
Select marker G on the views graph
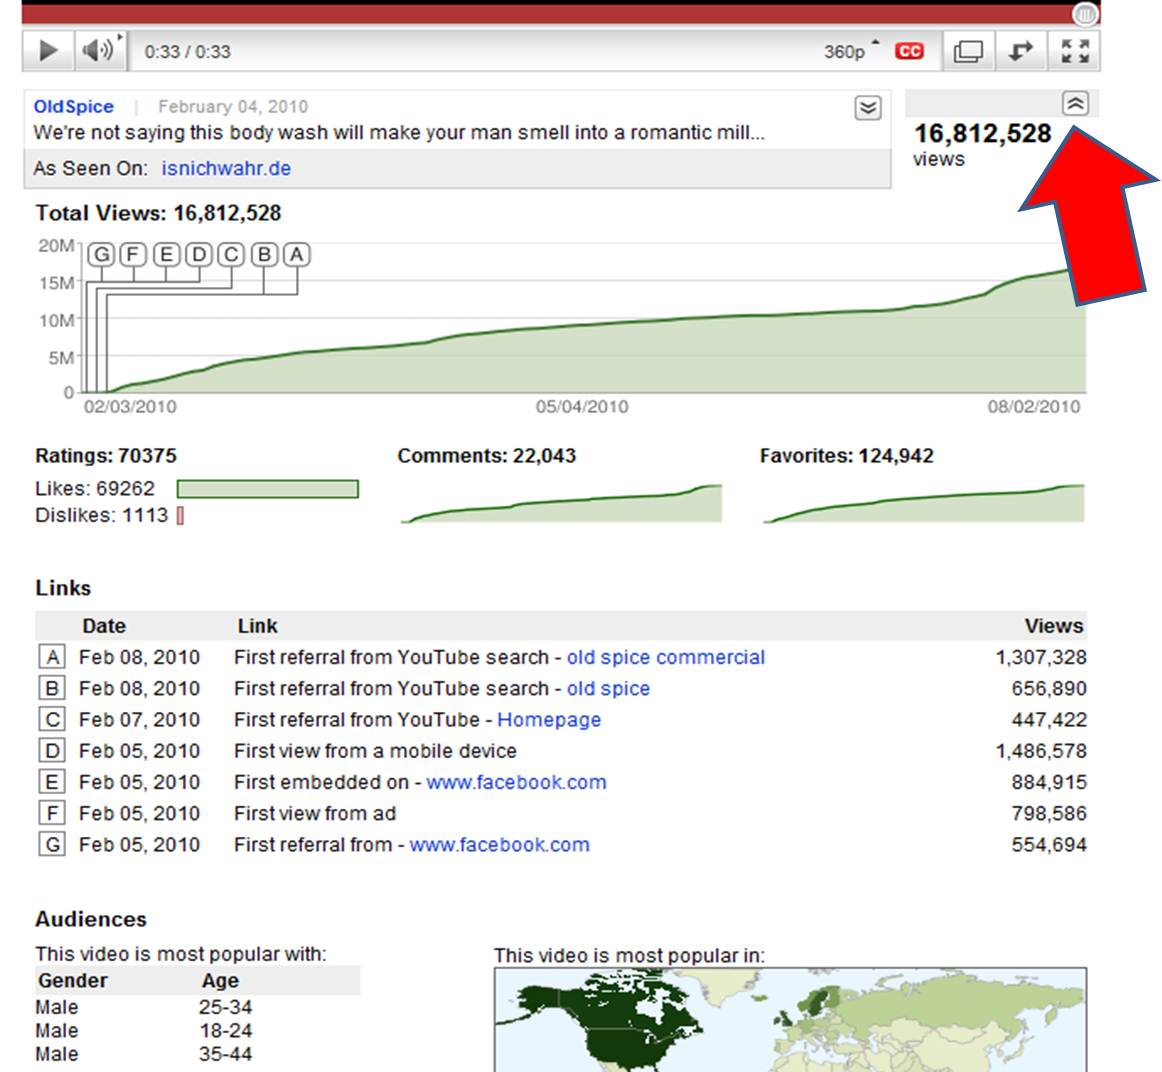(x=101, y=254)
